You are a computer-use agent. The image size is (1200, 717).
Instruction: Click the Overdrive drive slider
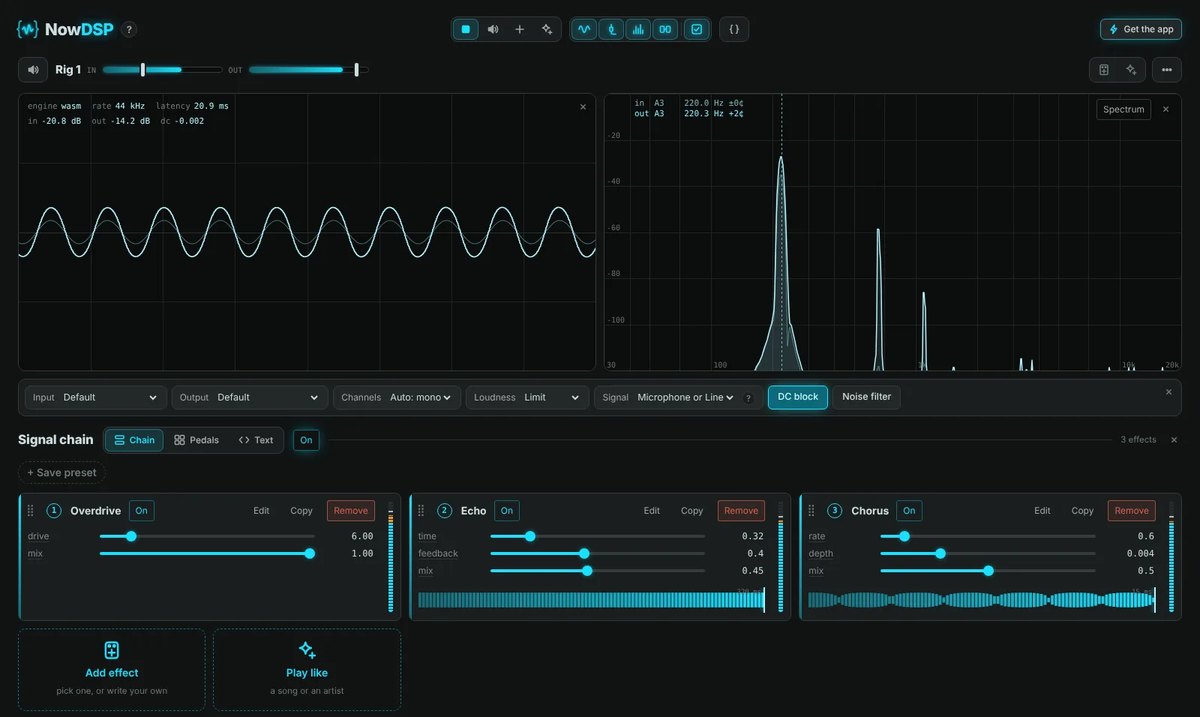pyautogui.click(x=207, y=537)
